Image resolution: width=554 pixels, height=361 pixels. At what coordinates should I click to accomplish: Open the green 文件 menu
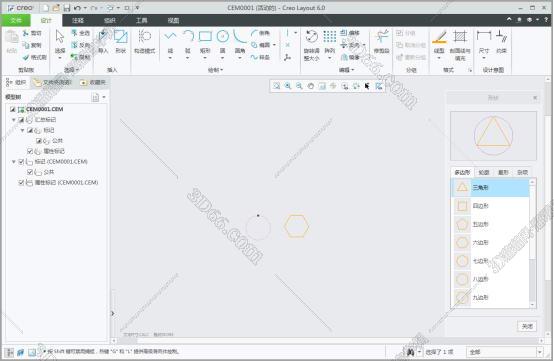16,20
